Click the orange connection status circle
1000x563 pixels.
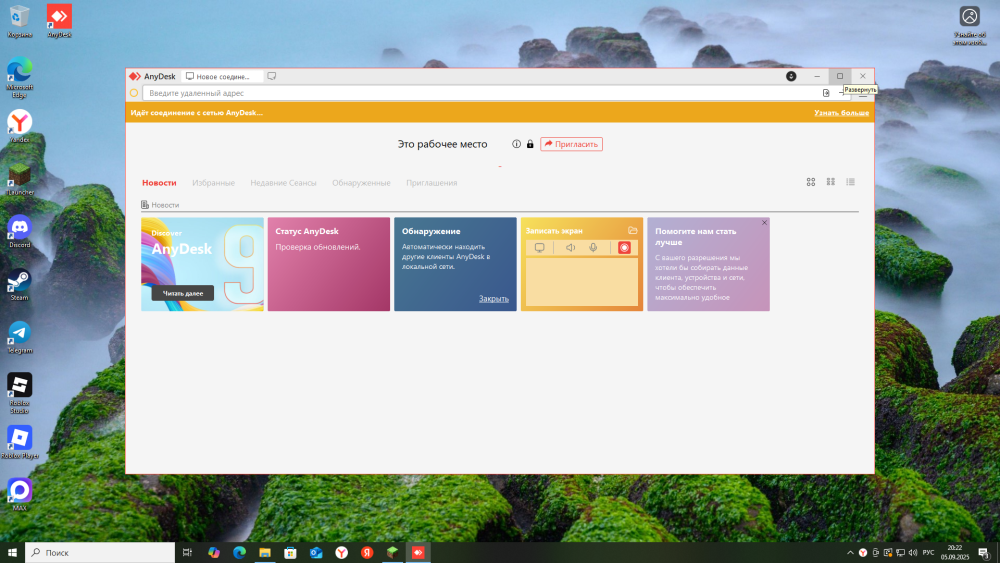click(134, 93)
